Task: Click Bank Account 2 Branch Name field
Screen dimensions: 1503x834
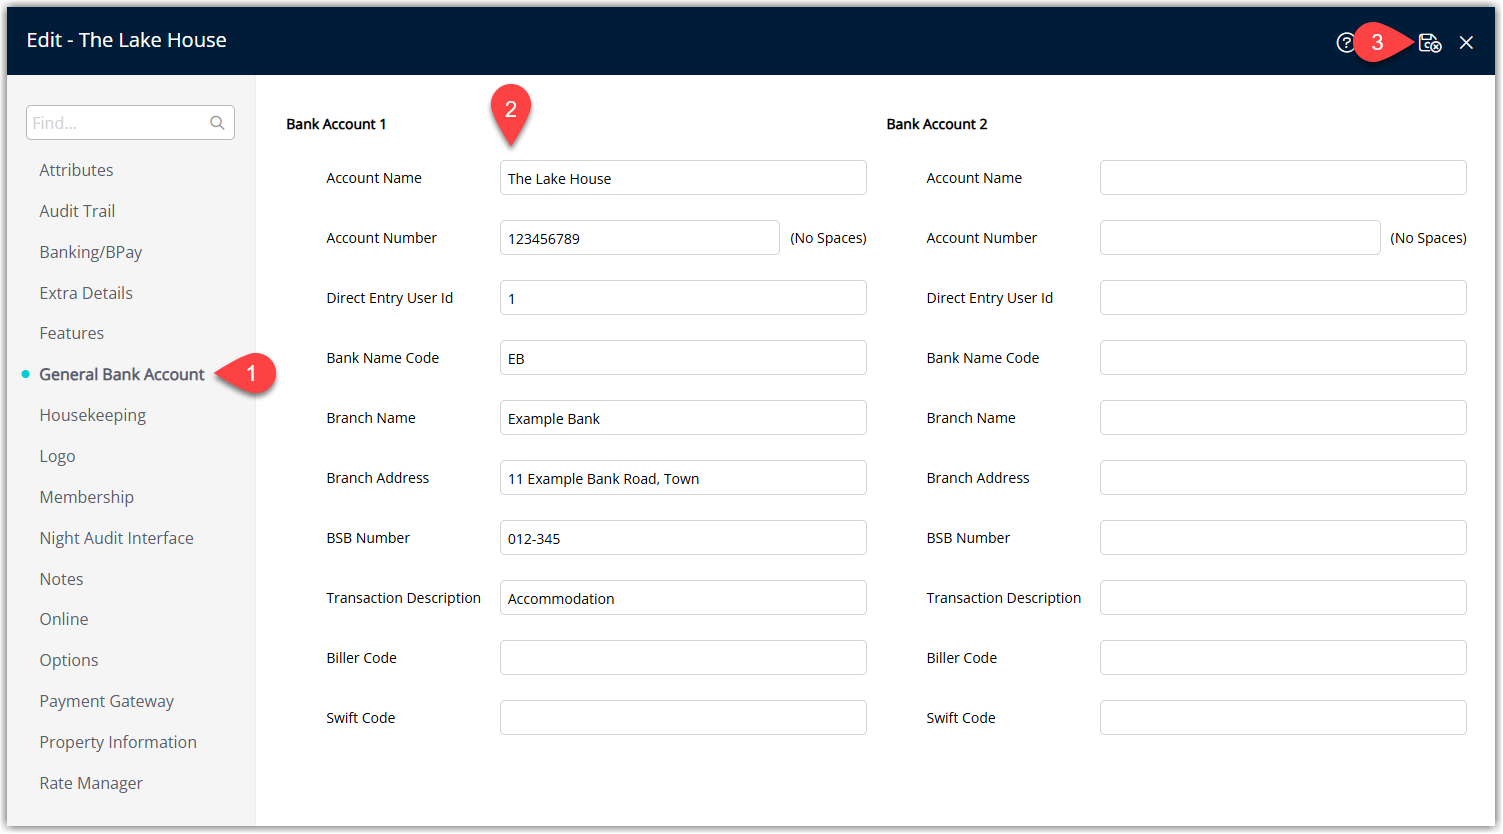Action: tap(1283, 418)
